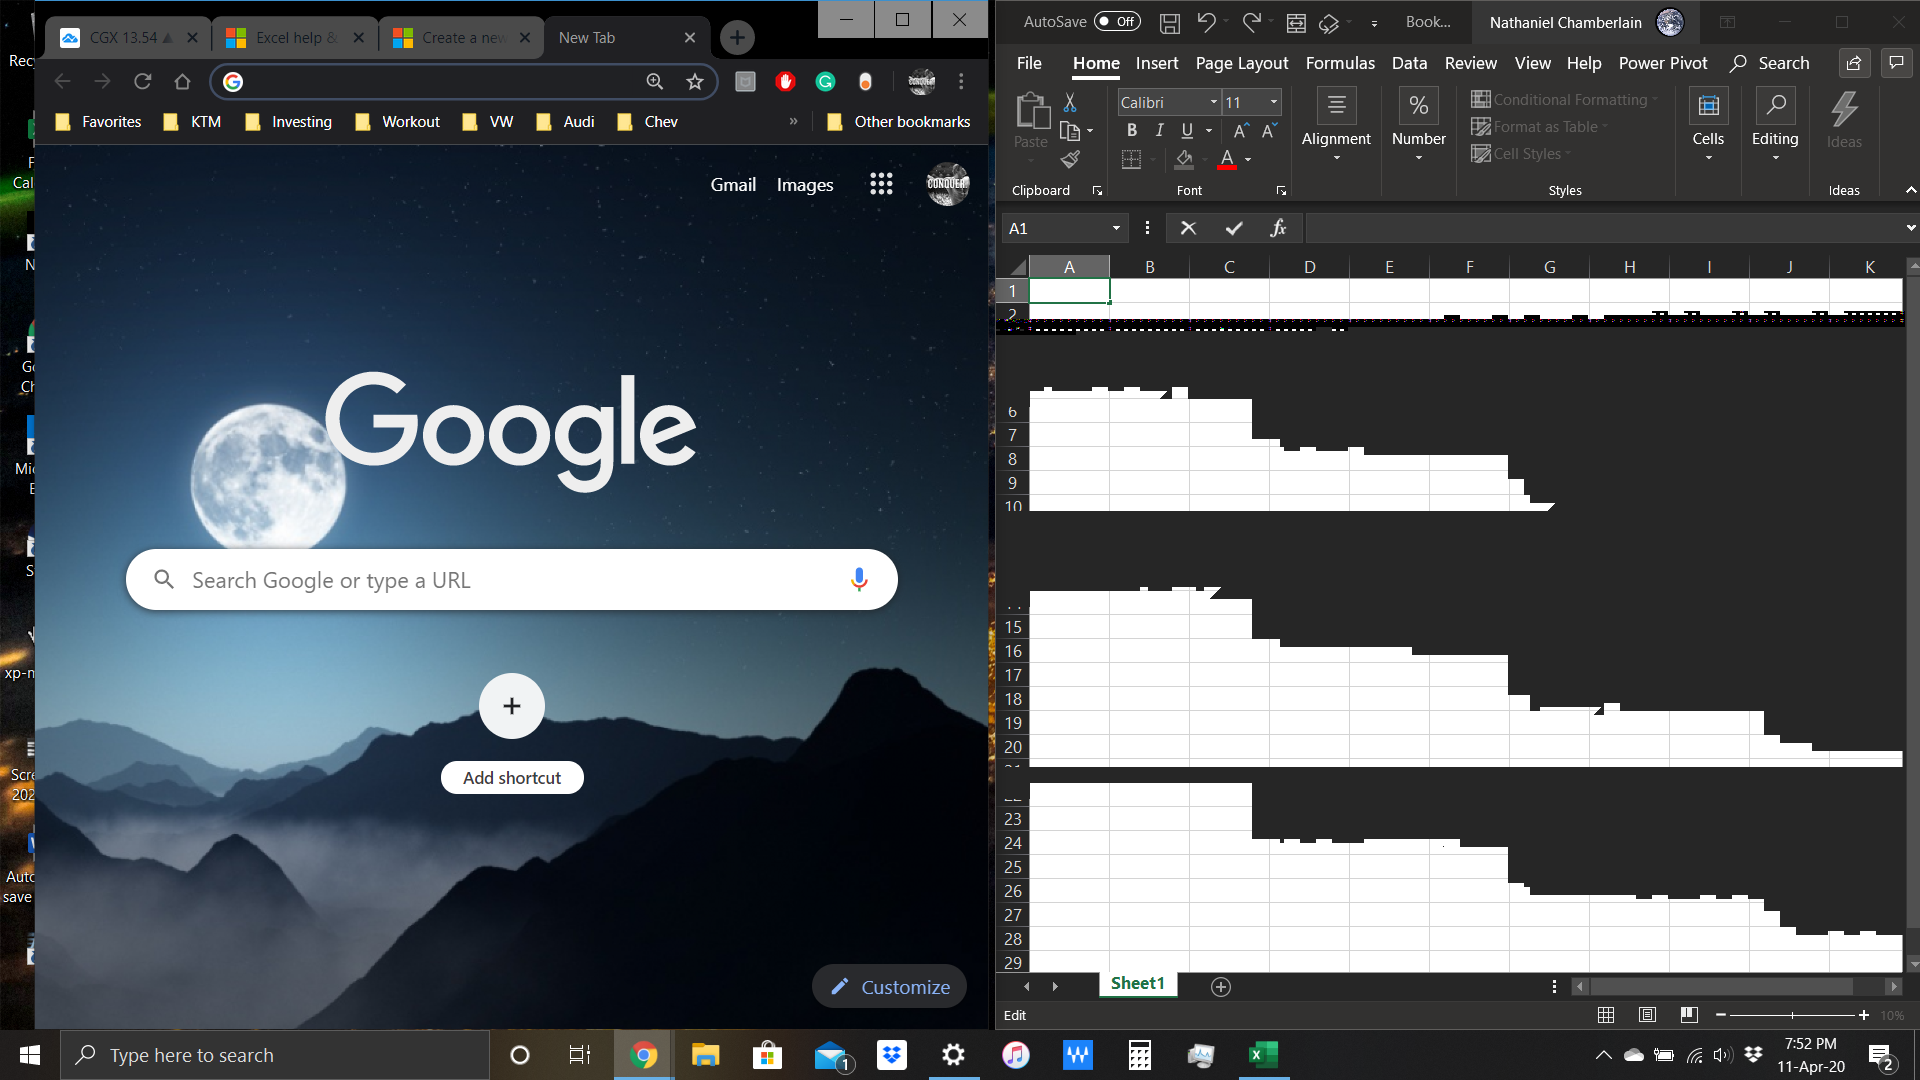Viewport: 1920px width, 1080px height.
Task: Click the Google search box
Action: tap(512, 580)
